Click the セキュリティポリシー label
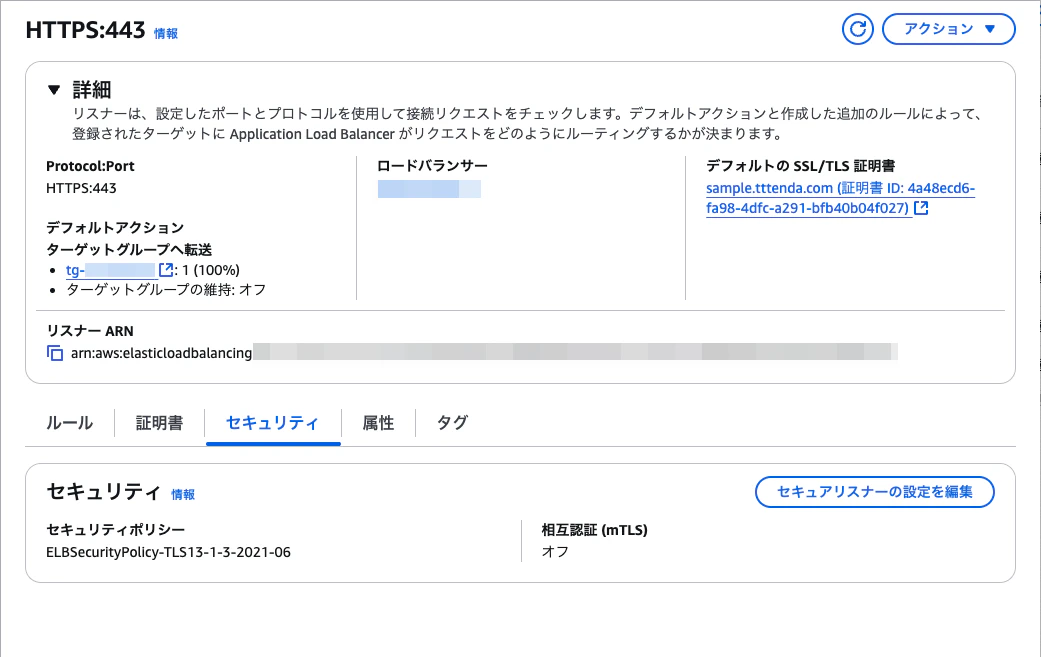Image resolution: width=1041 pixels, height=657 pixels. [116, 530]
